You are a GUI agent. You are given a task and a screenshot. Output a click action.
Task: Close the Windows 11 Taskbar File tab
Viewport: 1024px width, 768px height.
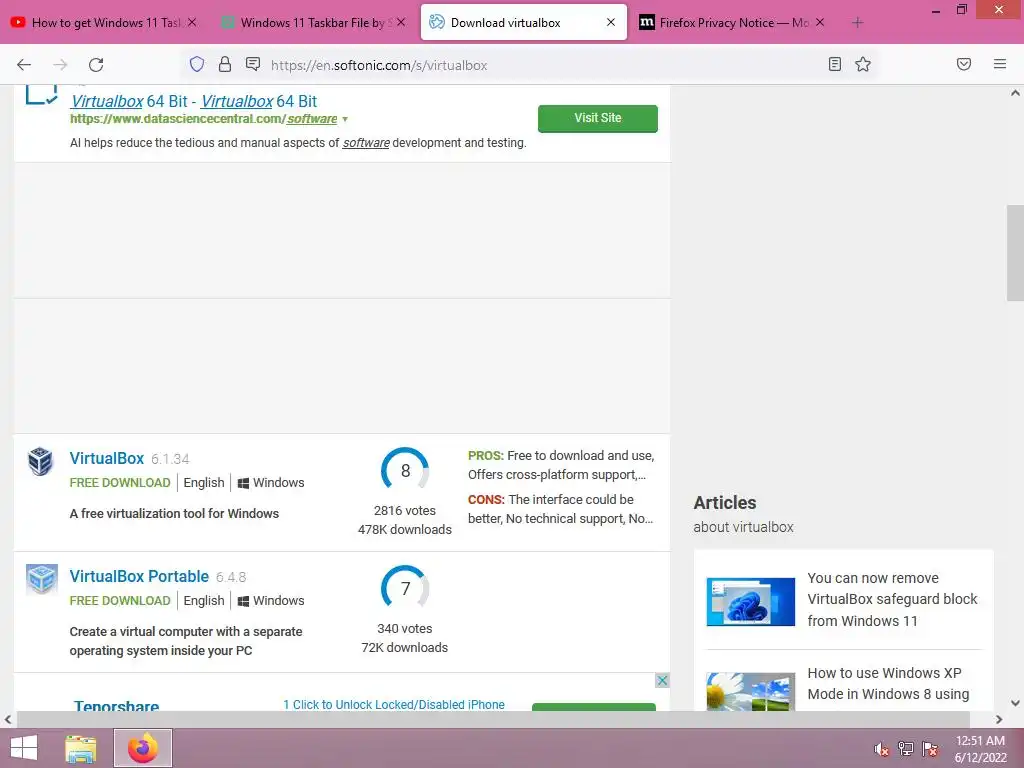pos(401,22)
